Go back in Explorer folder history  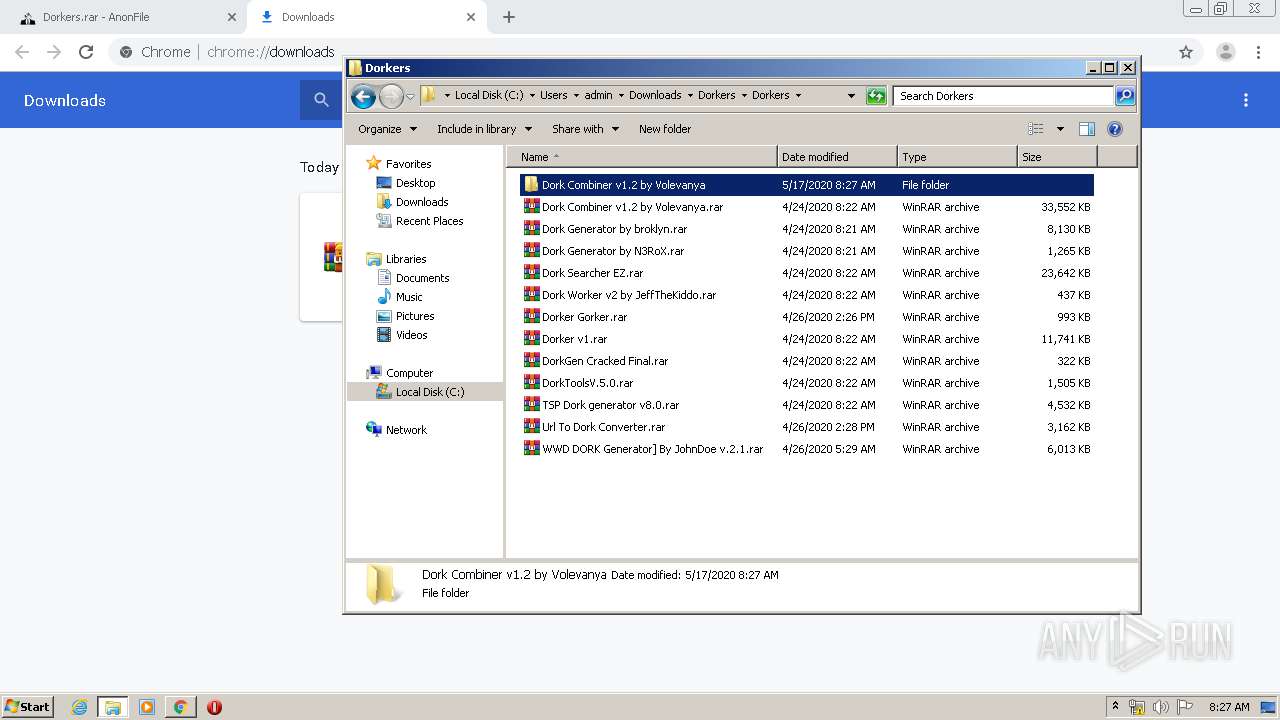[363, 96]
